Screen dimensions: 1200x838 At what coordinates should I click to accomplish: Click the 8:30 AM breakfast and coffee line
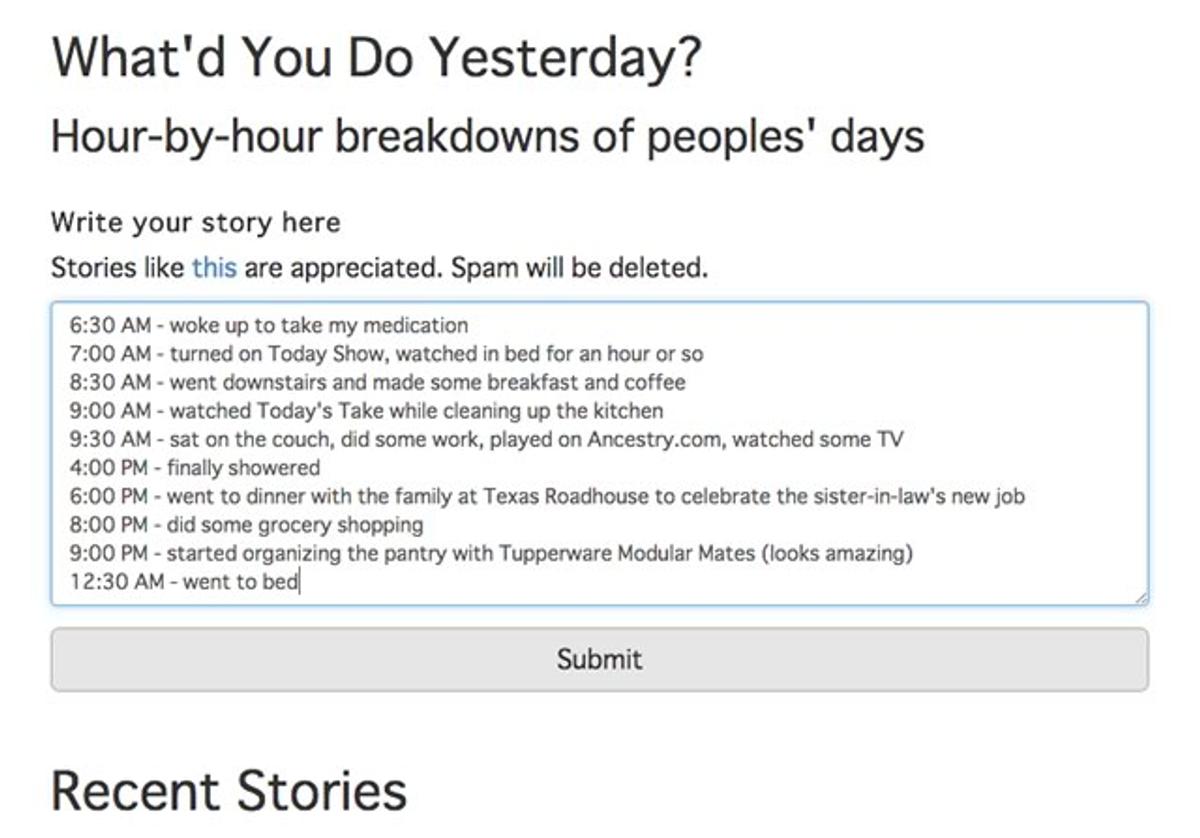click(377, 382)
